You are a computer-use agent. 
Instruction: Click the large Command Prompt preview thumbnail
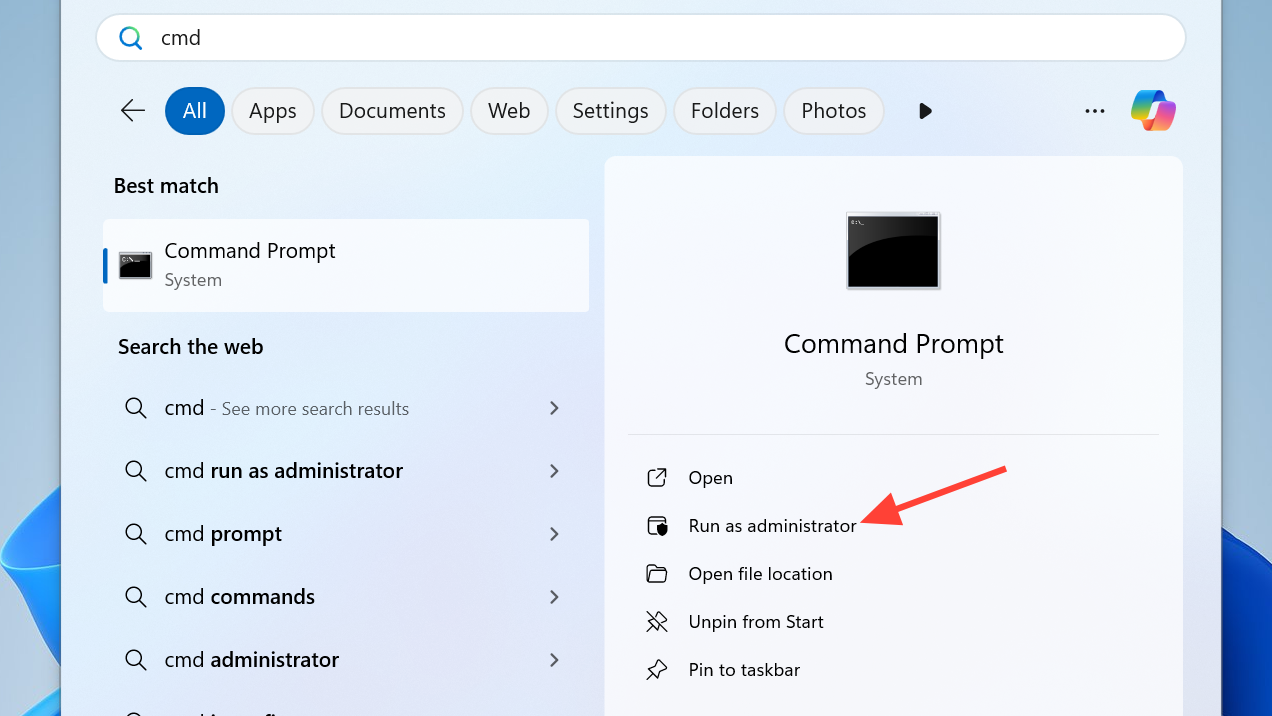coord(893,251)
